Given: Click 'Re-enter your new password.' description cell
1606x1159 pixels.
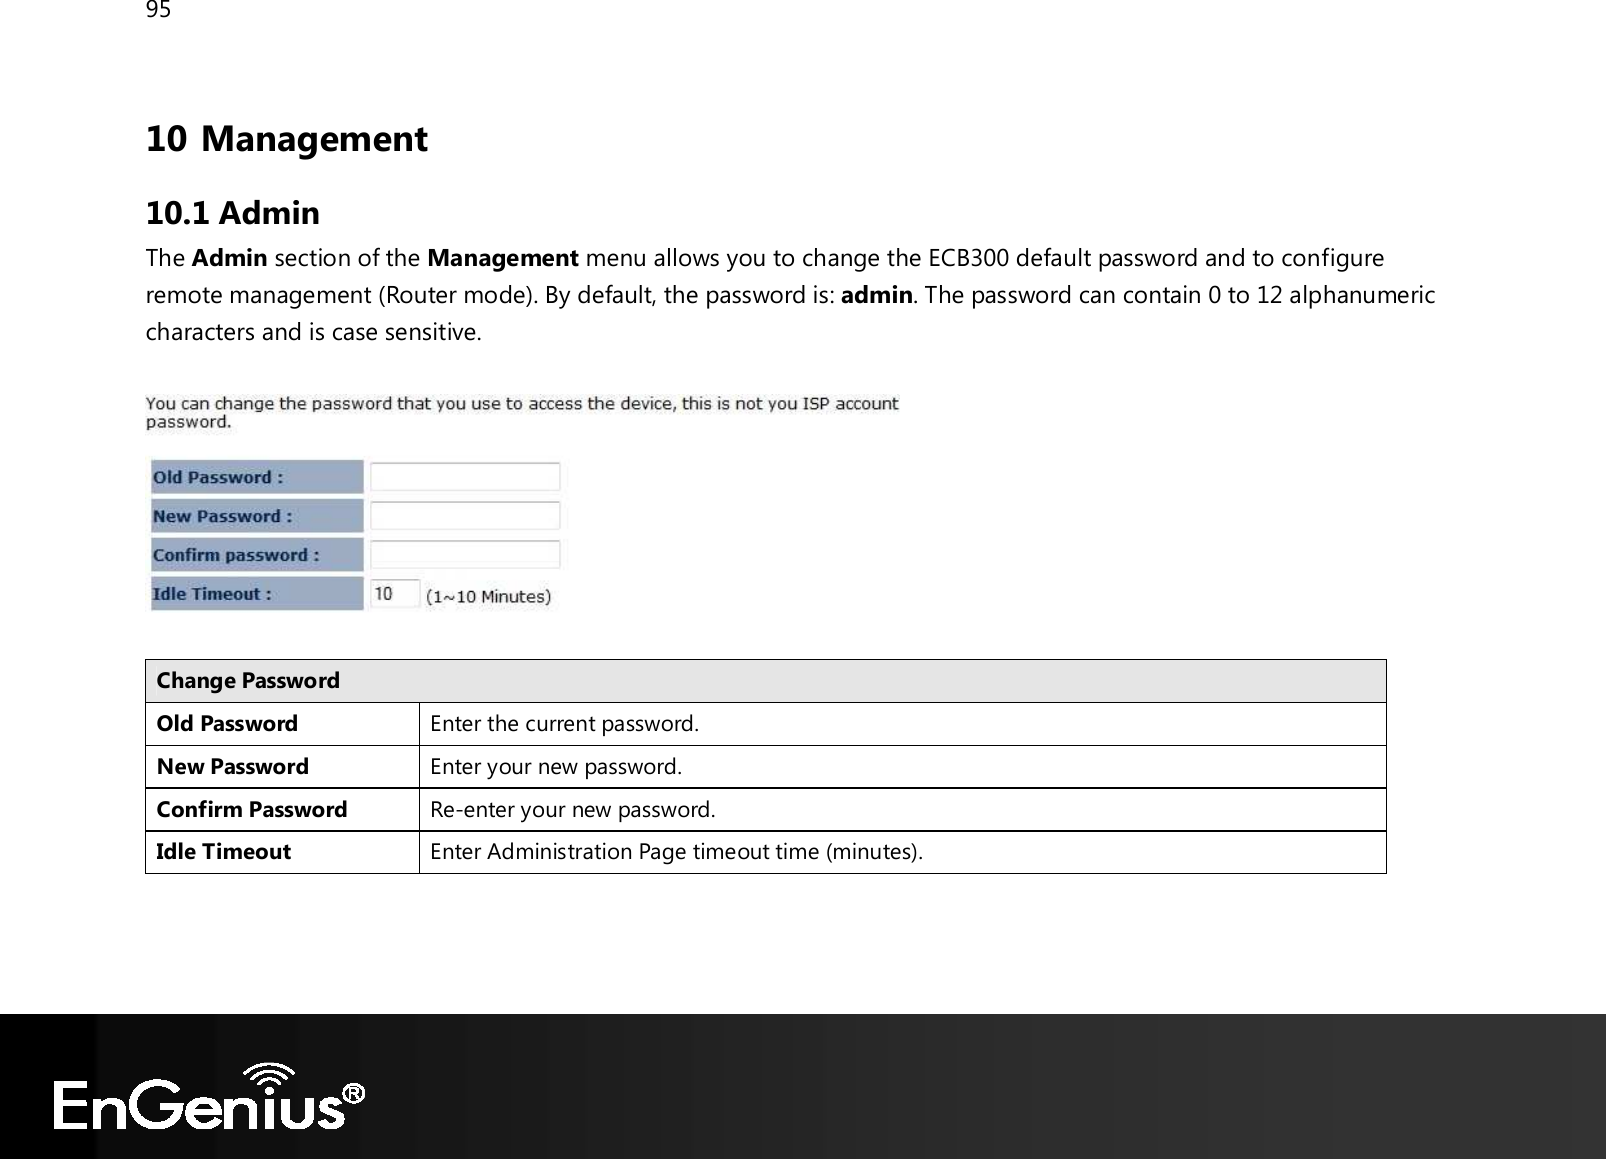Looking at the screenshot, I should 903,810.
